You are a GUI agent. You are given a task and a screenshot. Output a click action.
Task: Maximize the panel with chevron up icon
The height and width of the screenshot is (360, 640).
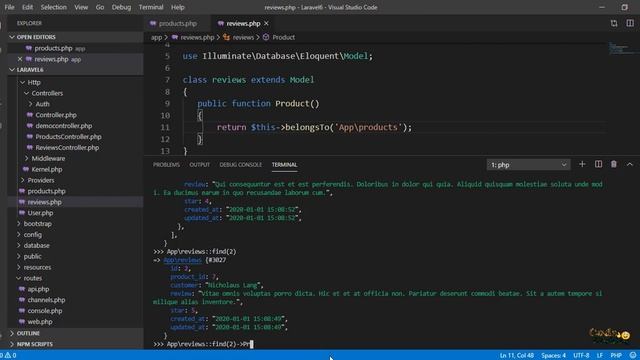click(629, 164)
